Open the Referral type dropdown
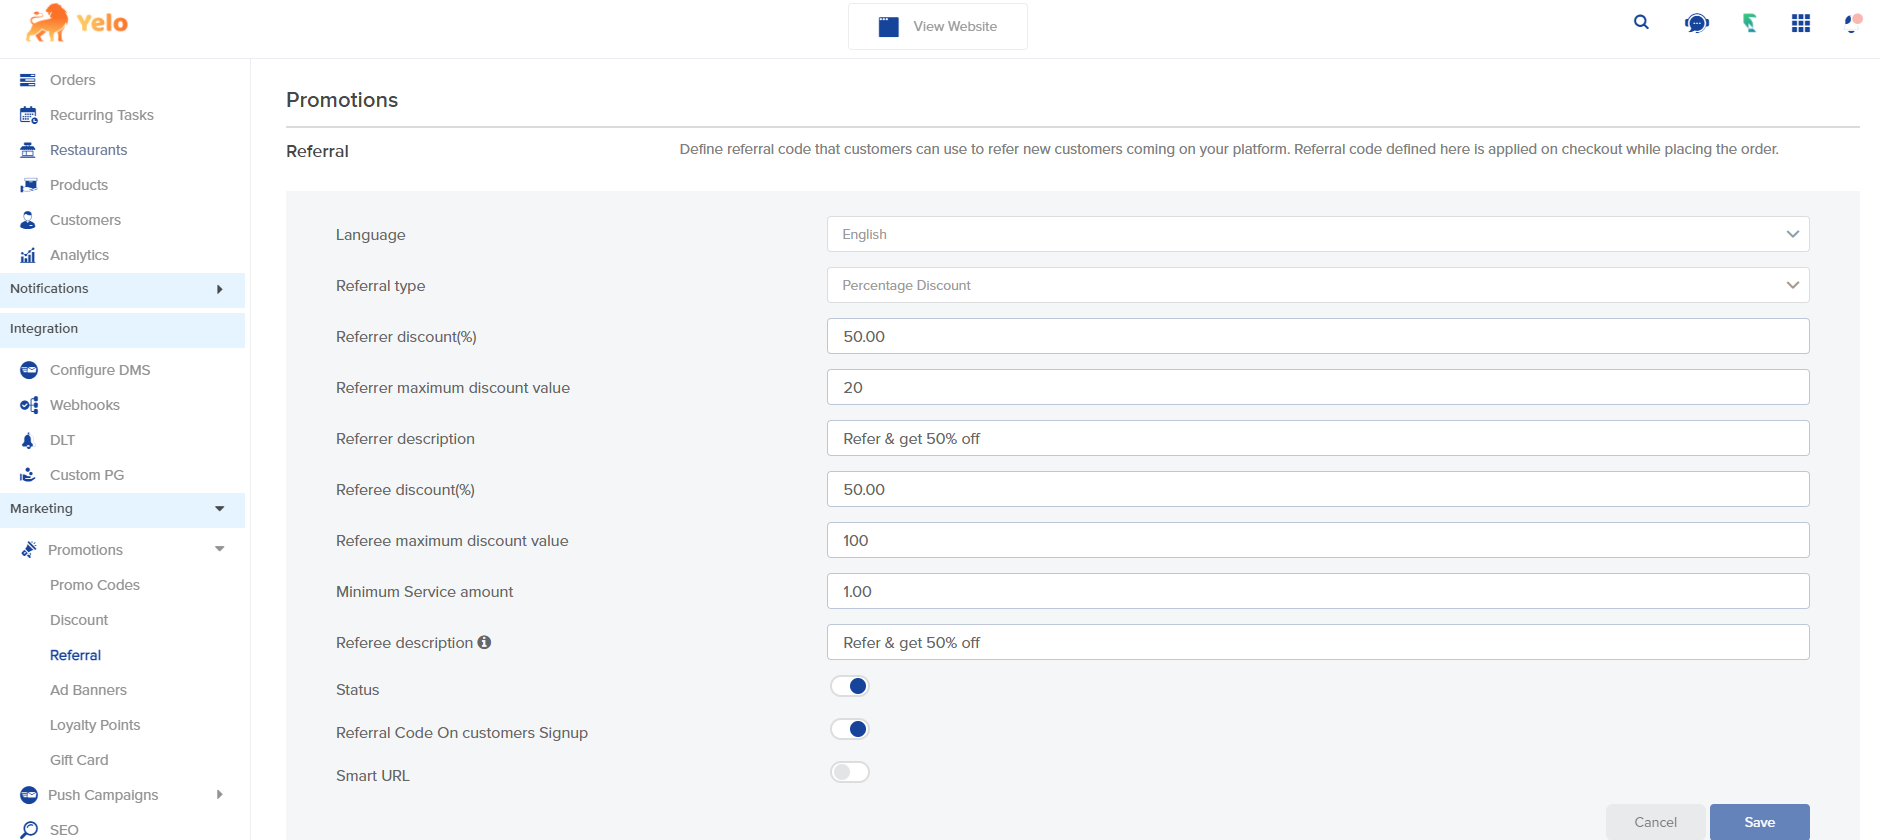The width and height of the screenshot is (1880, 840). tap(1317, 285)
